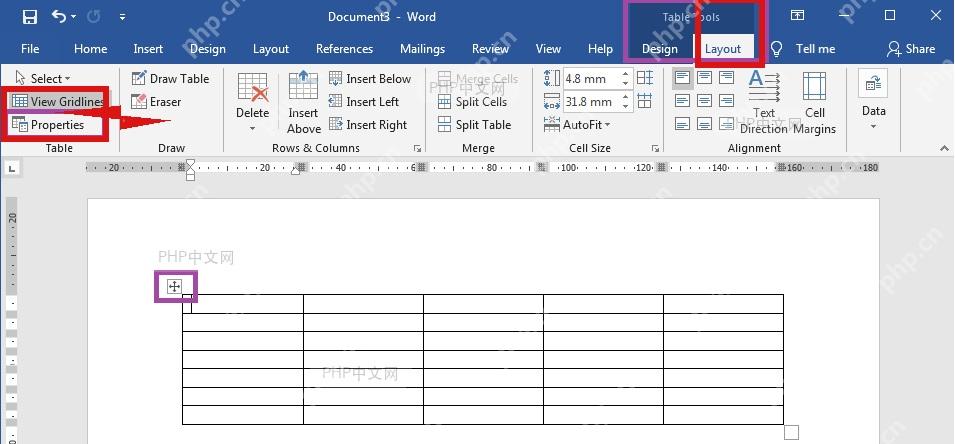This screenshot has height=444, width=955.
Task: Click the ruler tab selector button
Action: (x=12, y=167)
